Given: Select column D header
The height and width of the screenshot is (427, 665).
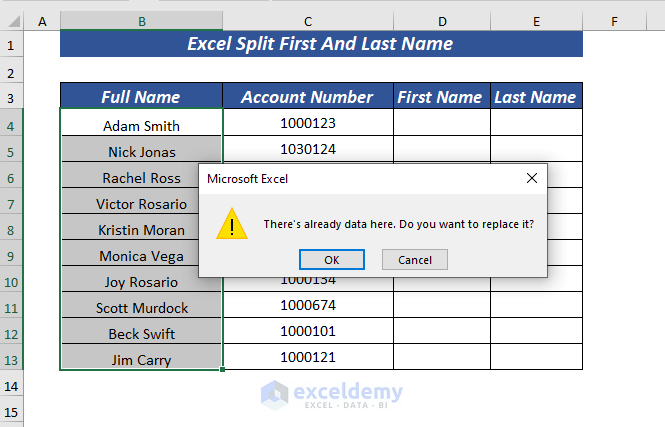Looking at the screenshot, I should coord(442,21).
